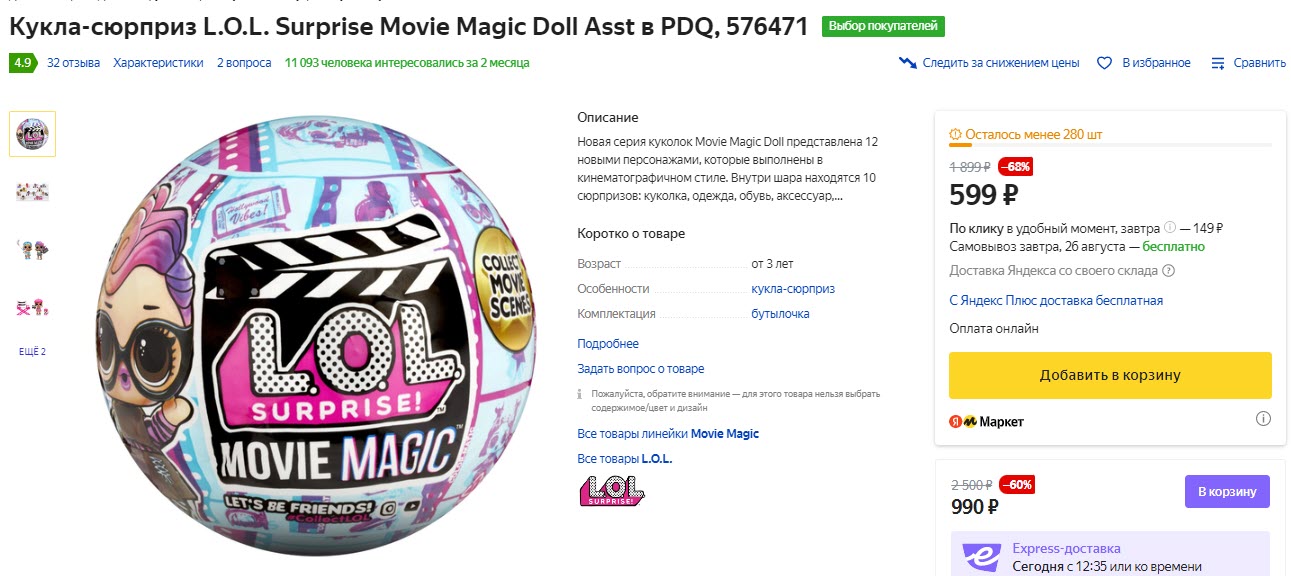
Task: Open the info icon beside Яндекс Маркет
Action: click(x=1263, y=420)
